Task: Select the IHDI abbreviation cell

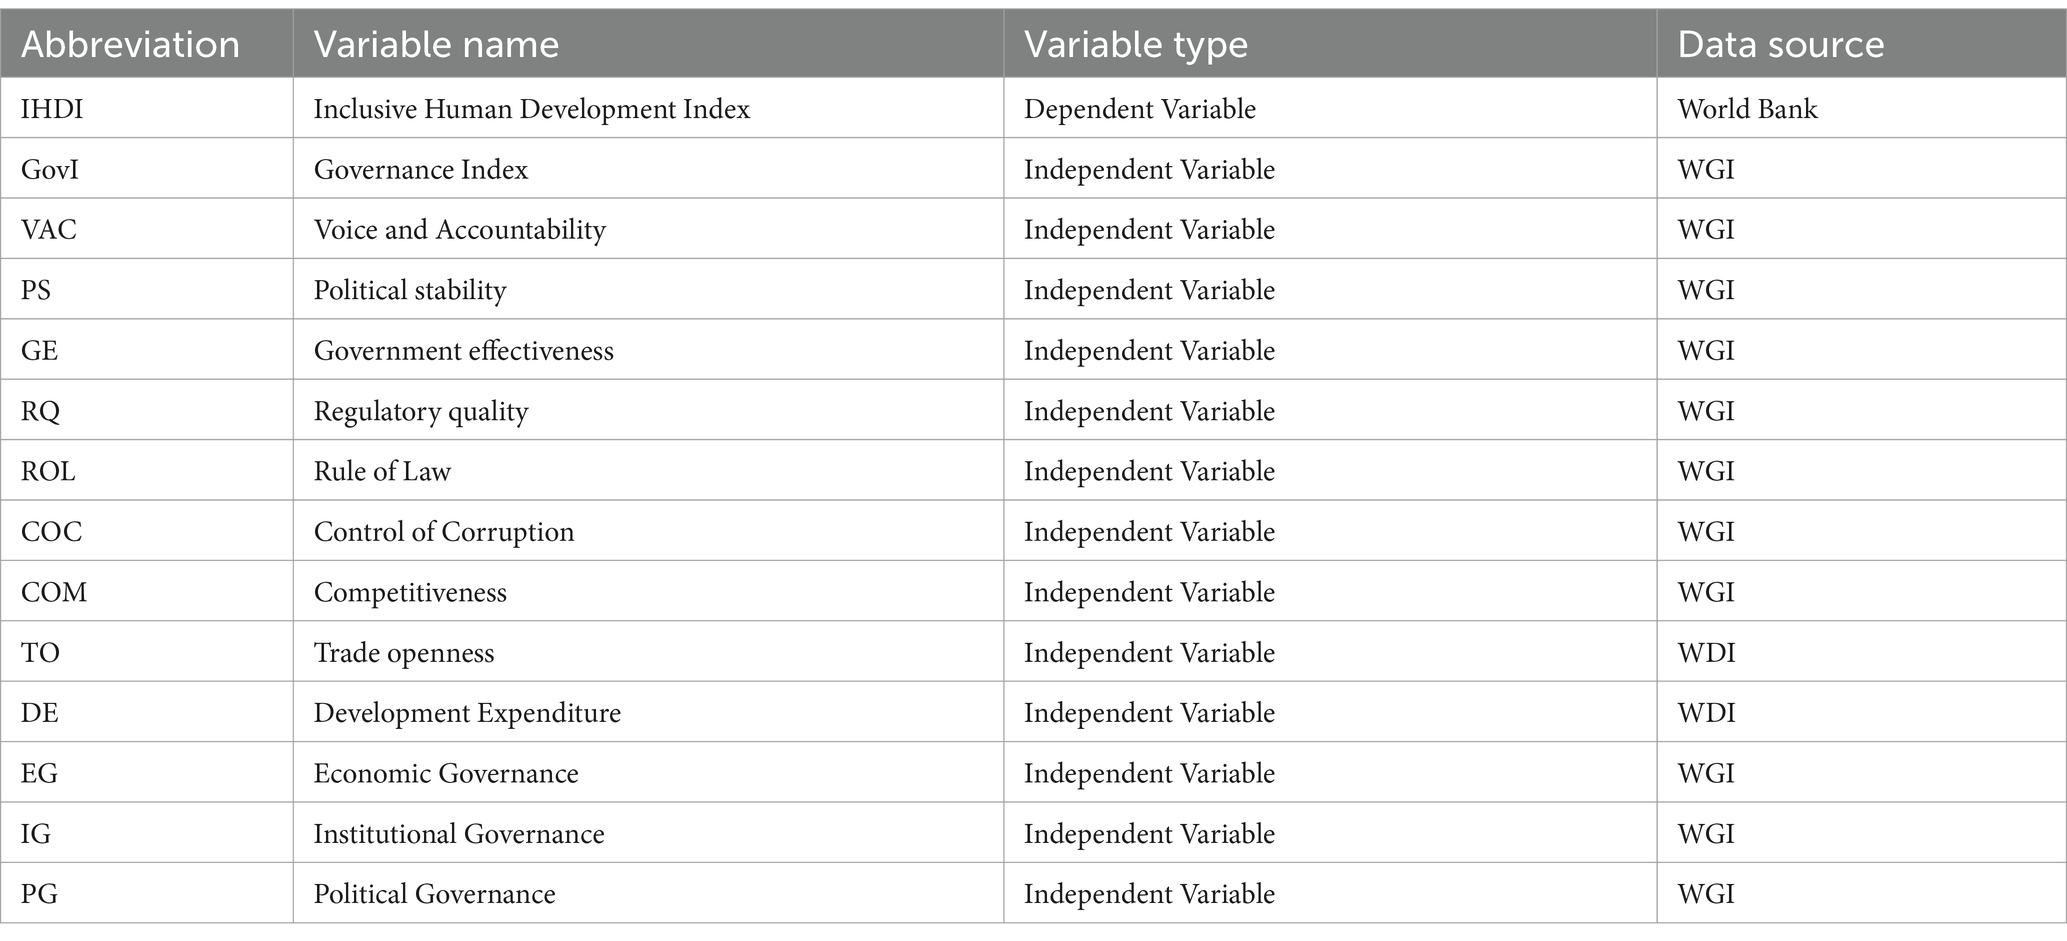Action: tap(146, 108)
